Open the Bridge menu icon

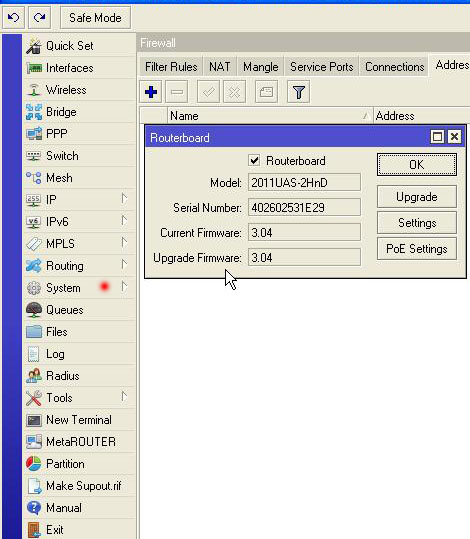[34, 112]
